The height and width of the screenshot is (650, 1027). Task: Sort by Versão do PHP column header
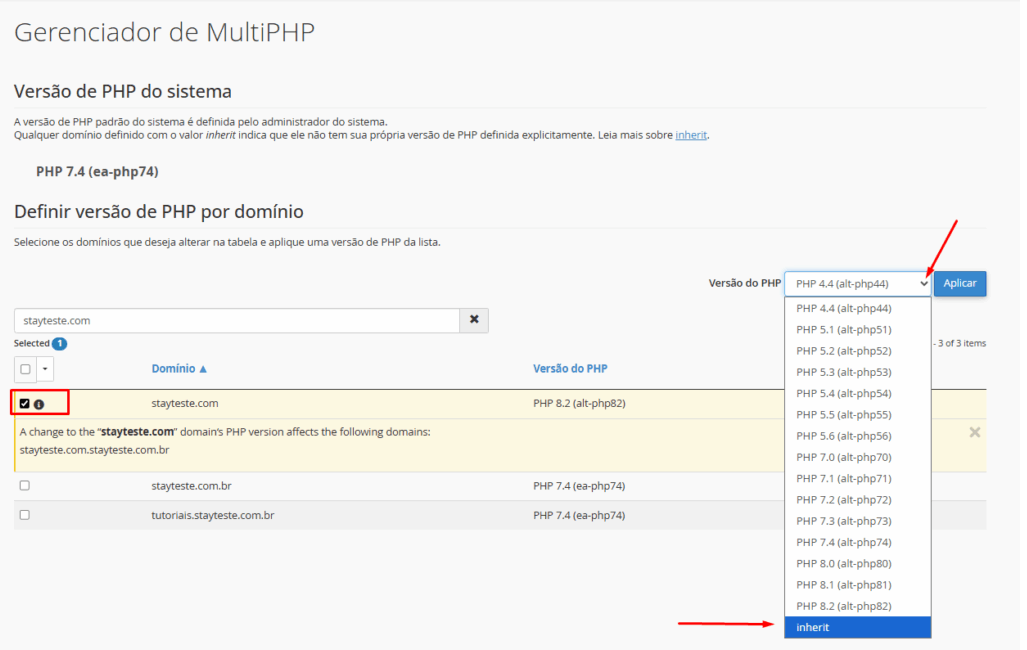[x=570, y=369]
